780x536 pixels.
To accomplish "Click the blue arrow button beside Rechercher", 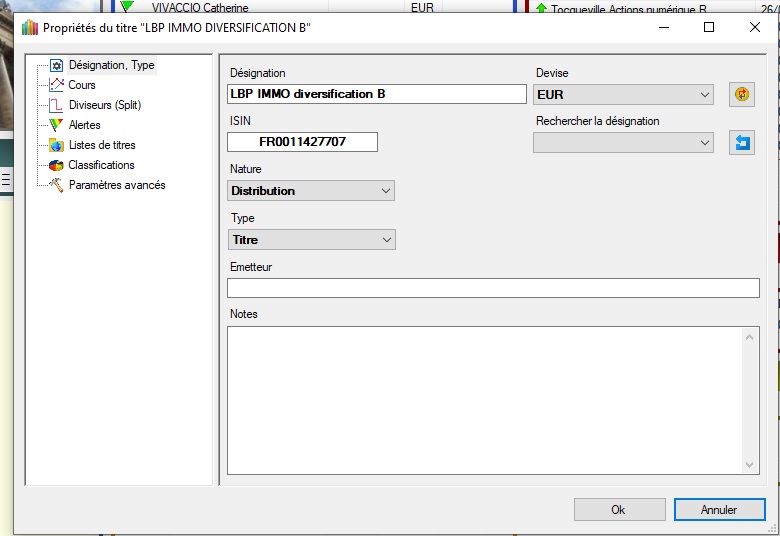I will tap(741, 143).
